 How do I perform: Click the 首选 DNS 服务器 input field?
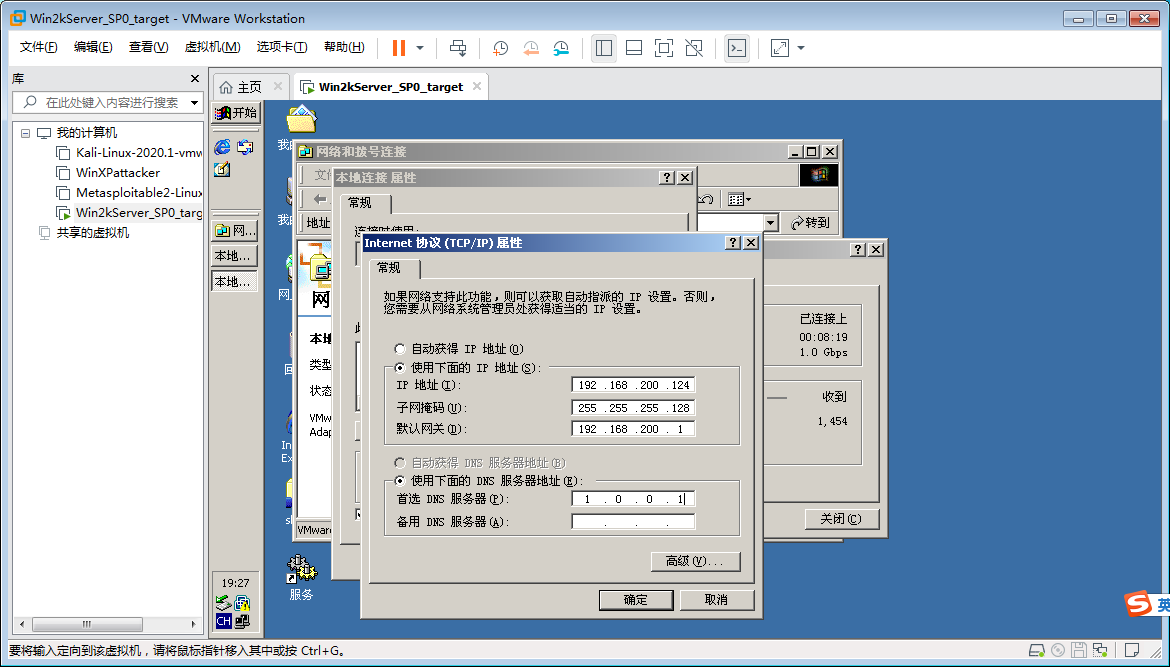pyautogui.click(x=633, y=499)
